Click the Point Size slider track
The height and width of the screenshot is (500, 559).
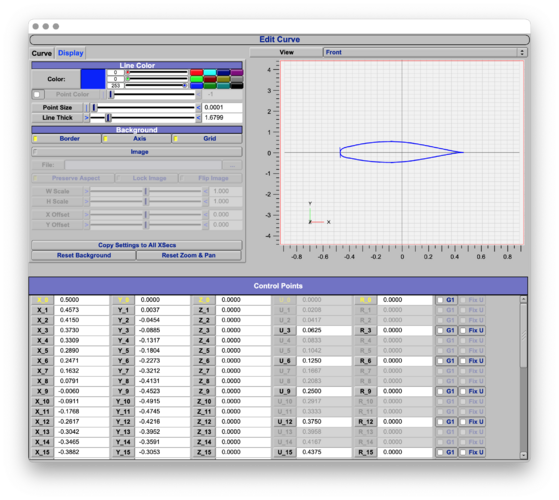coord(143,107)
